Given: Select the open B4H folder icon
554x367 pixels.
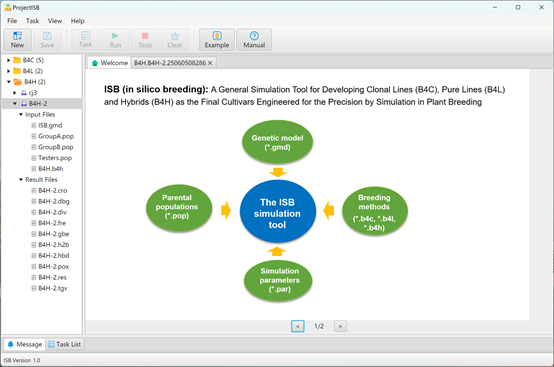Looking at the screenshot, I should click(18, 82).
